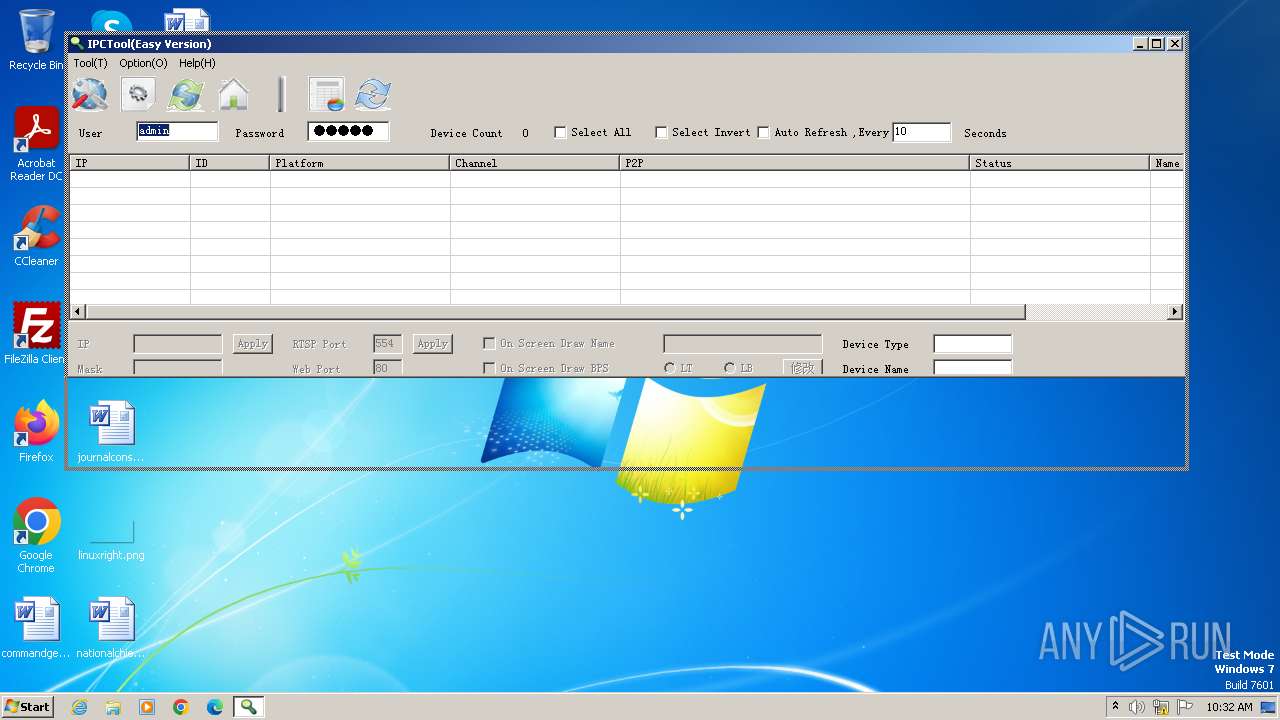Enable the Auto Refresh checkbox
The height and width of the screenshot is (720, 1280).
click(x=763, y=132)
